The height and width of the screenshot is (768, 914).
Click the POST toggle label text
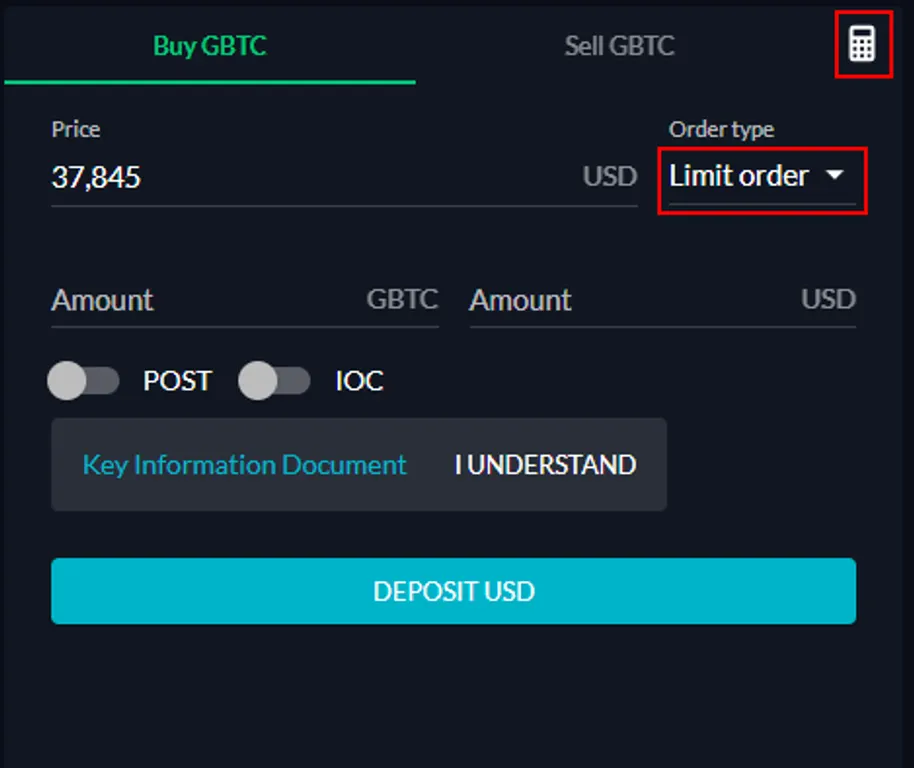177,381
